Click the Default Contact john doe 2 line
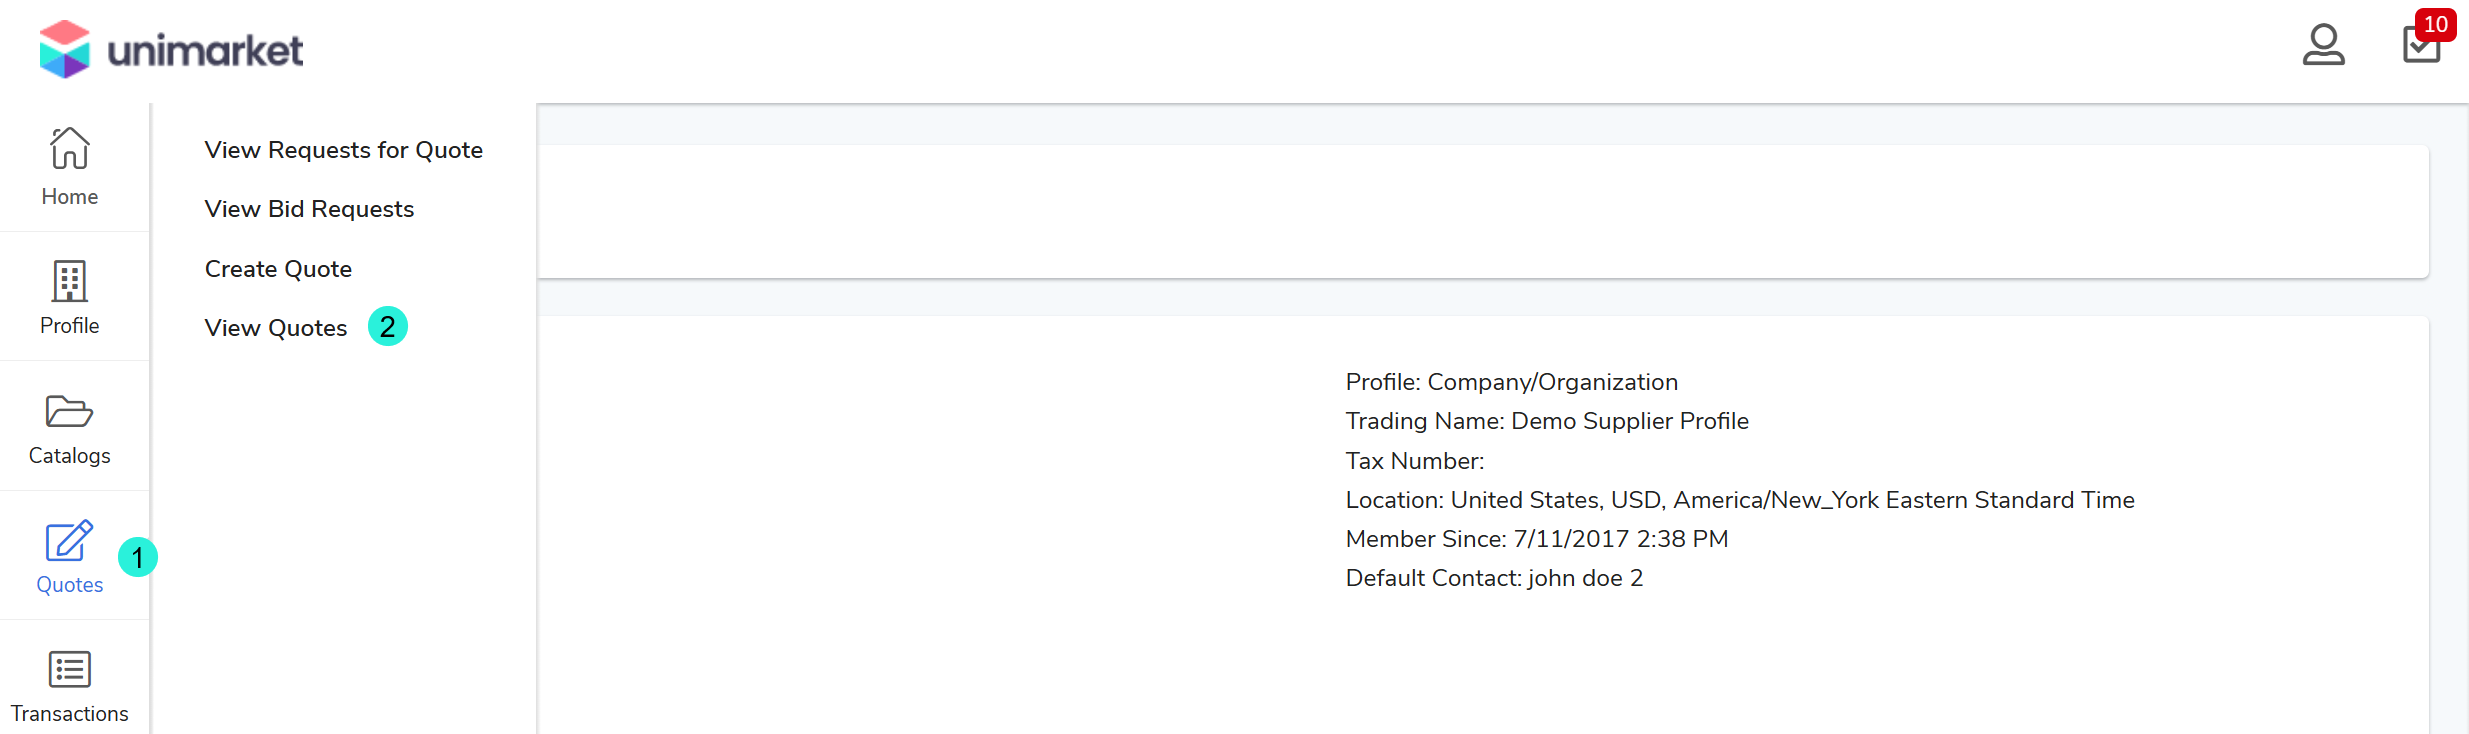Viewport: 2469px width, 734px height. 1494,578
